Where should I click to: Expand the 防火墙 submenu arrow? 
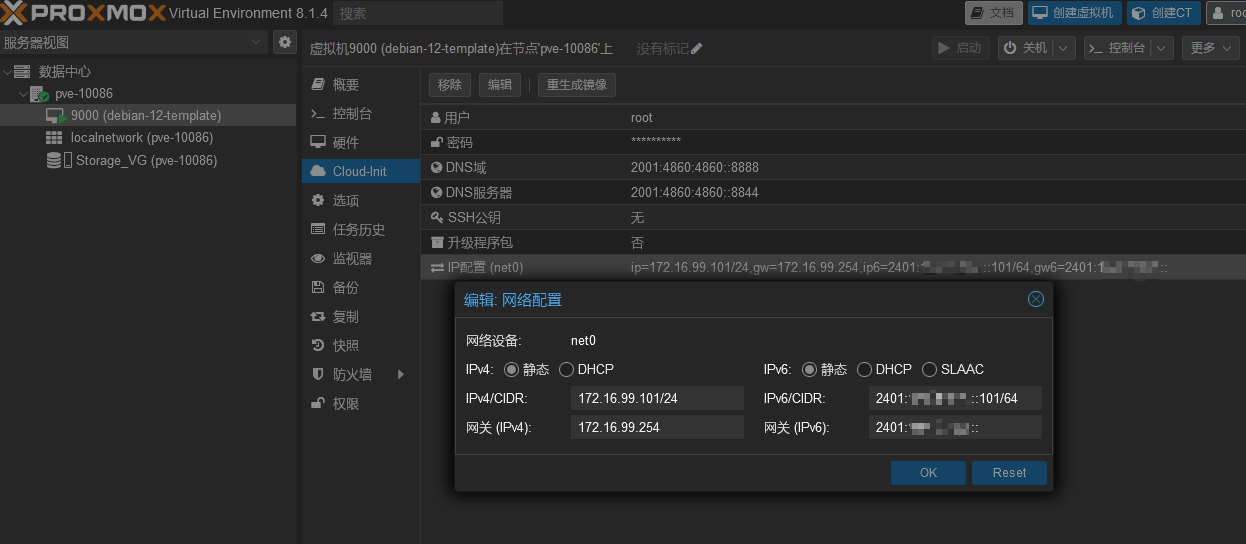(x=401, y=374)
